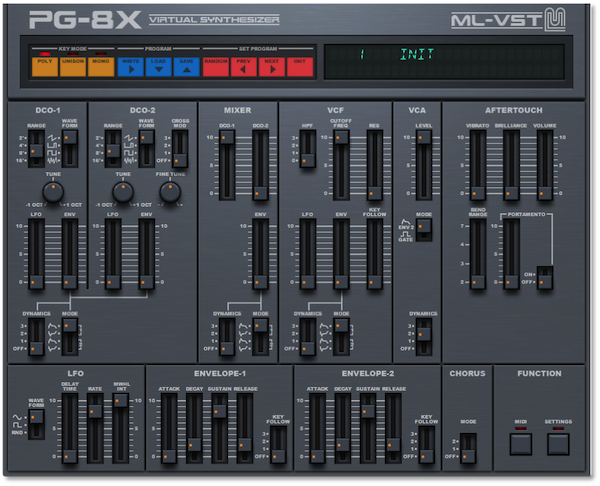Click the MIXER envelope MODE switch

point(260,337)
